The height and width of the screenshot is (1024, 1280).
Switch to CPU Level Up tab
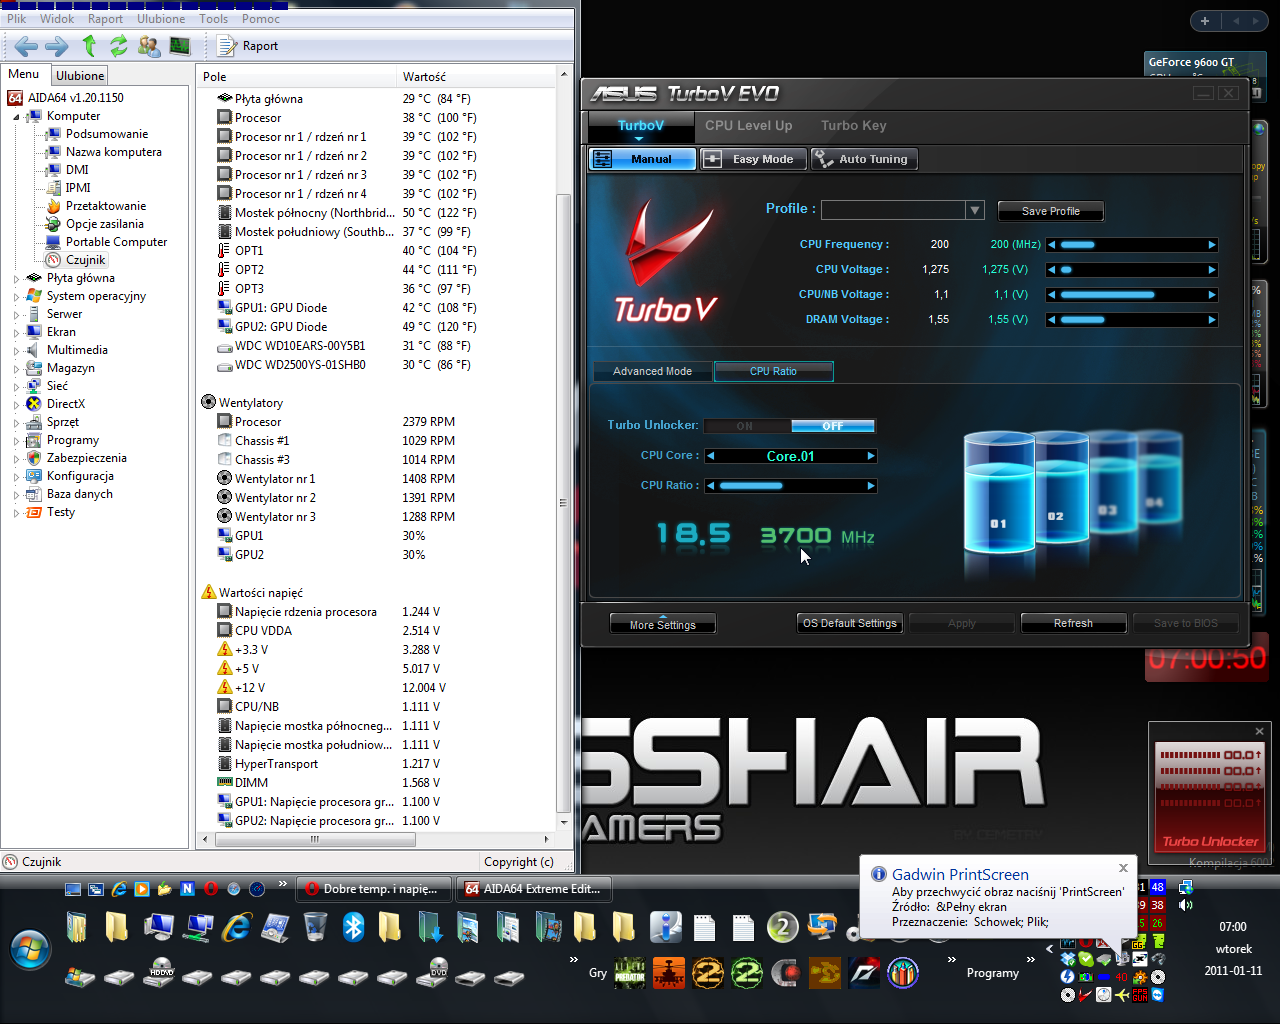pos(748,126)
